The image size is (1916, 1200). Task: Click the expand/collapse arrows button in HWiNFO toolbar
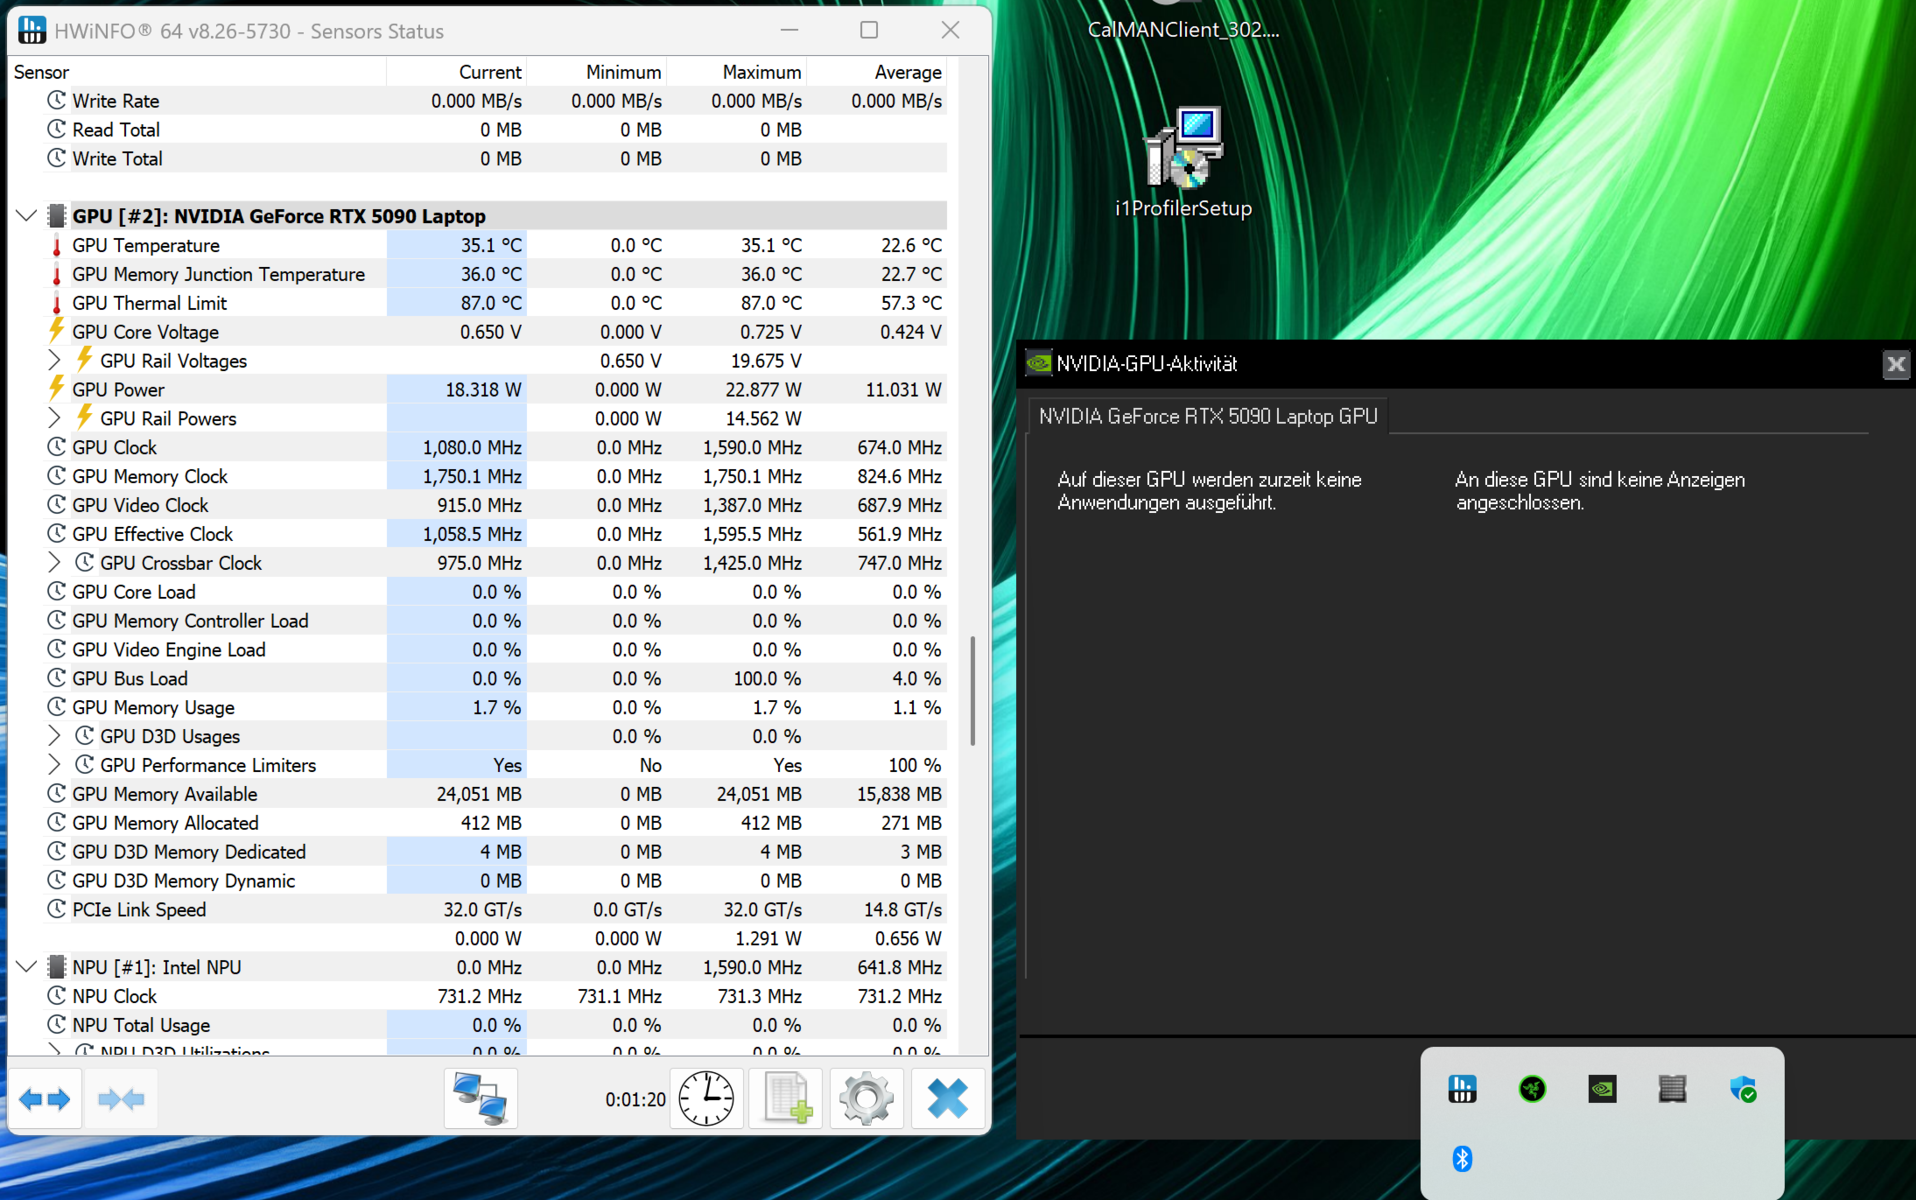pos(45,1099)
